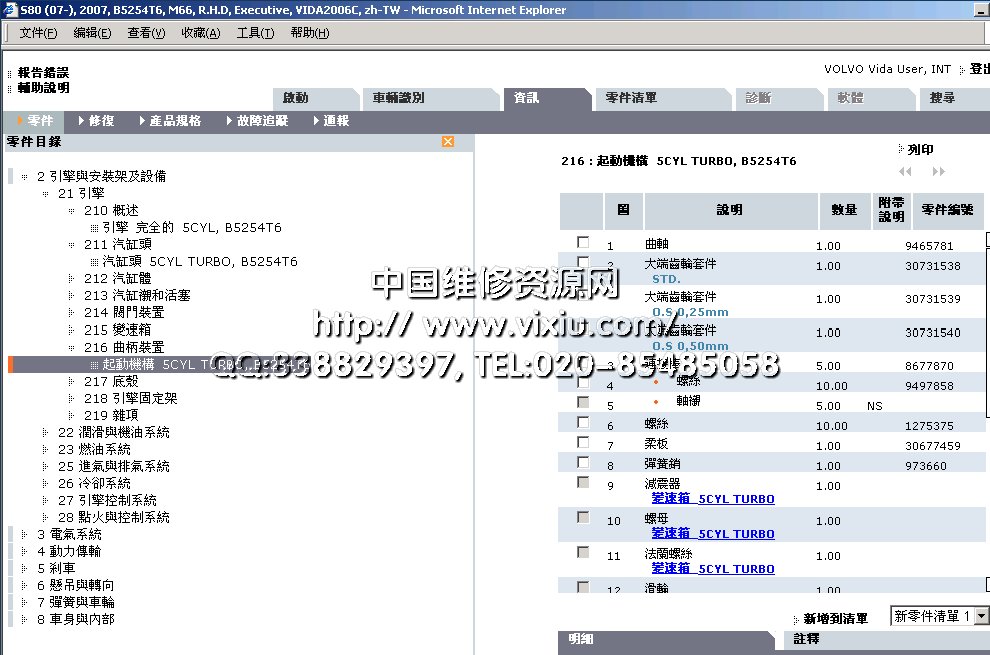This screenshot has height=655, width=990.
Task: Open 變速箱 5CYL TURBO link under 減震器
Action: pos(712,499)
